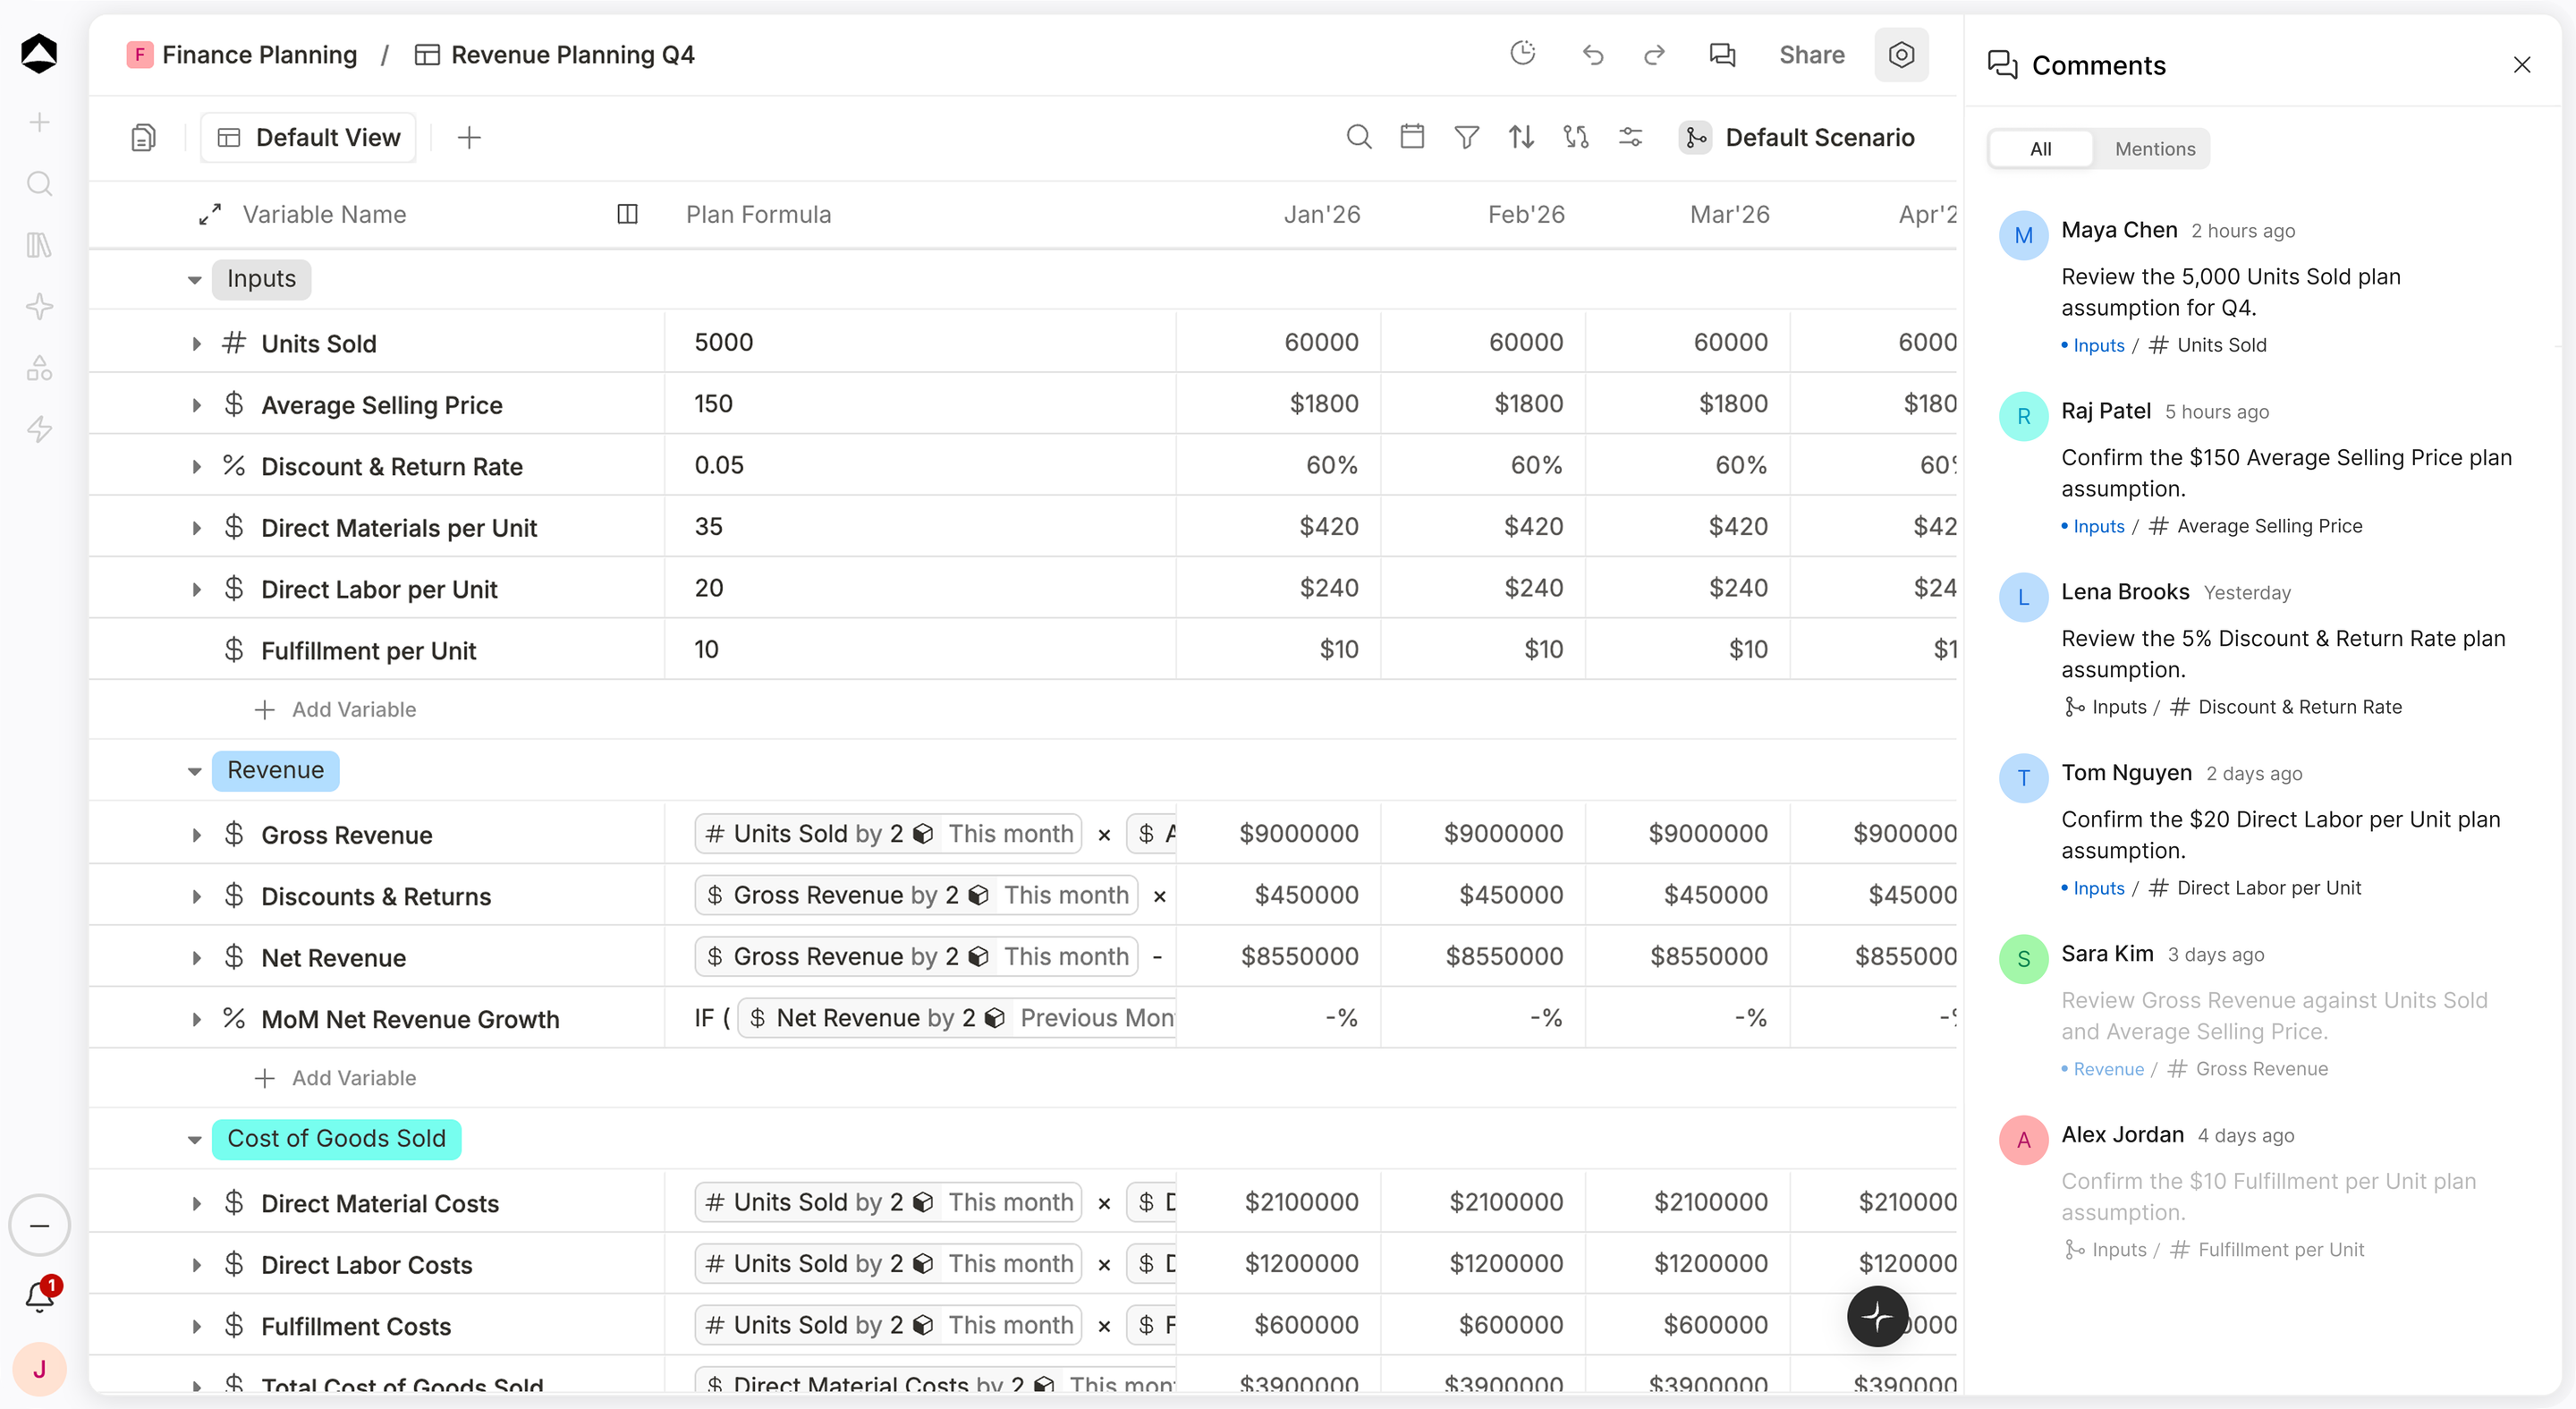Click the pages document icon left of Default View
The image size is (2576, 1409).
(x=143, y=137)
